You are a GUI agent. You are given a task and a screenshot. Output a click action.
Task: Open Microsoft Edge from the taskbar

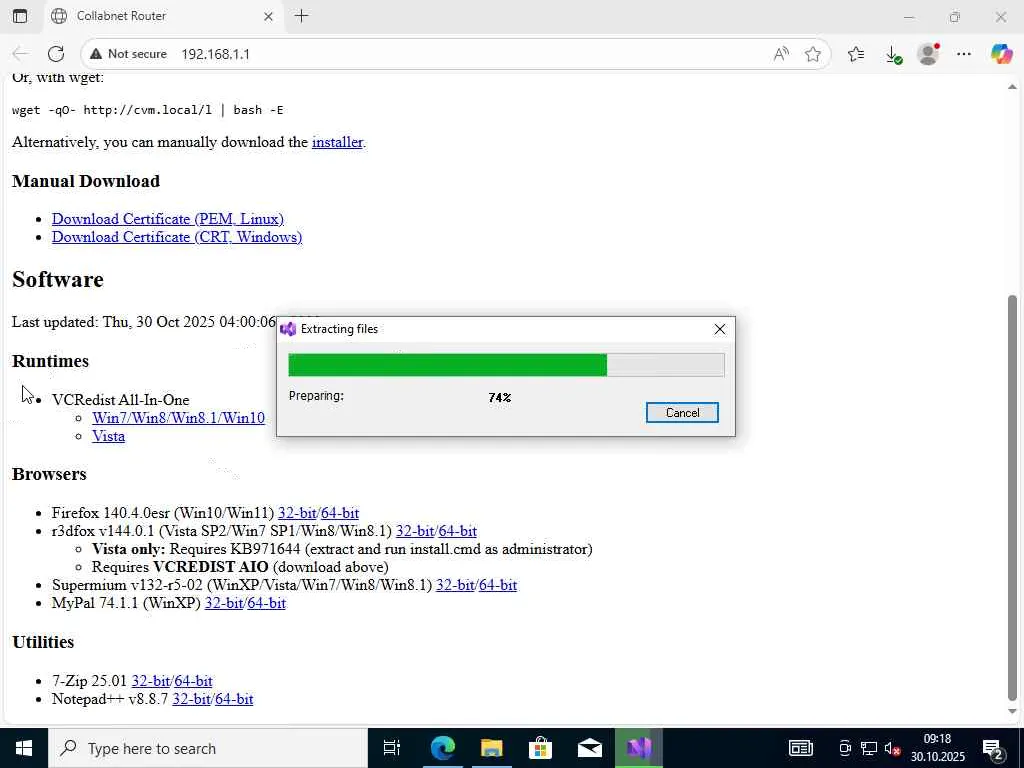click(x=442, y=748)
